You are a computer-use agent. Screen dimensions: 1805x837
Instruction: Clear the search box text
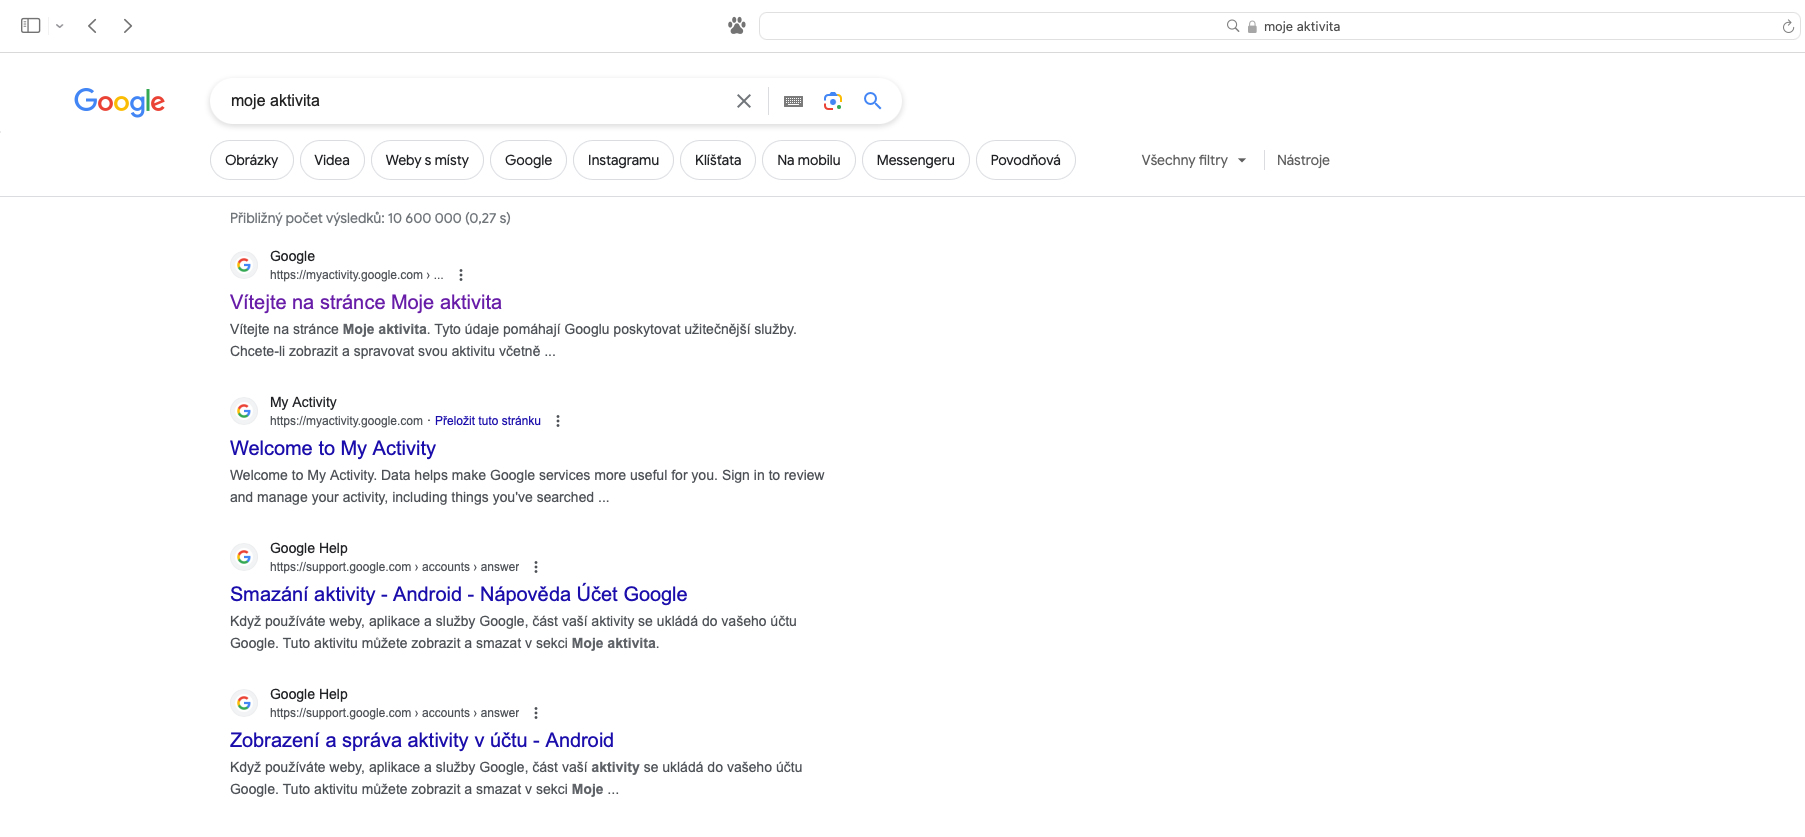point(744,101)
